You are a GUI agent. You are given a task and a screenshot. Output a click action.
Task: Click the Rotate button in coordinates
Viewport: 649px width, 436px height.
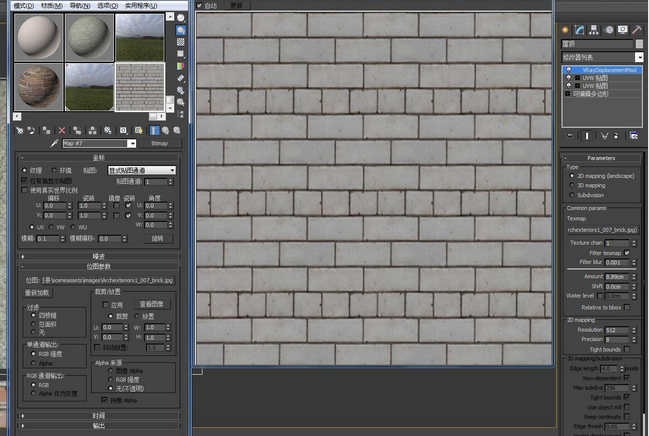tap(158, 238)
